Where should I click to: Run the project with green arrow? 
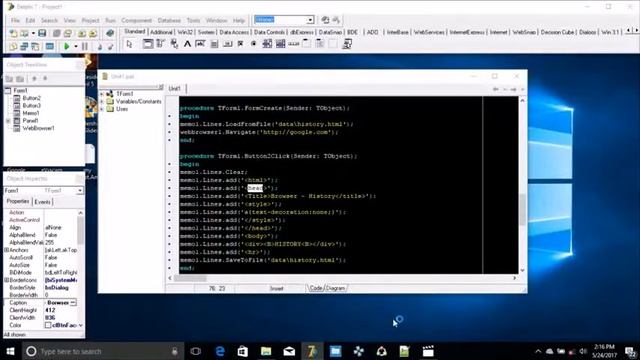click(67, 47)
